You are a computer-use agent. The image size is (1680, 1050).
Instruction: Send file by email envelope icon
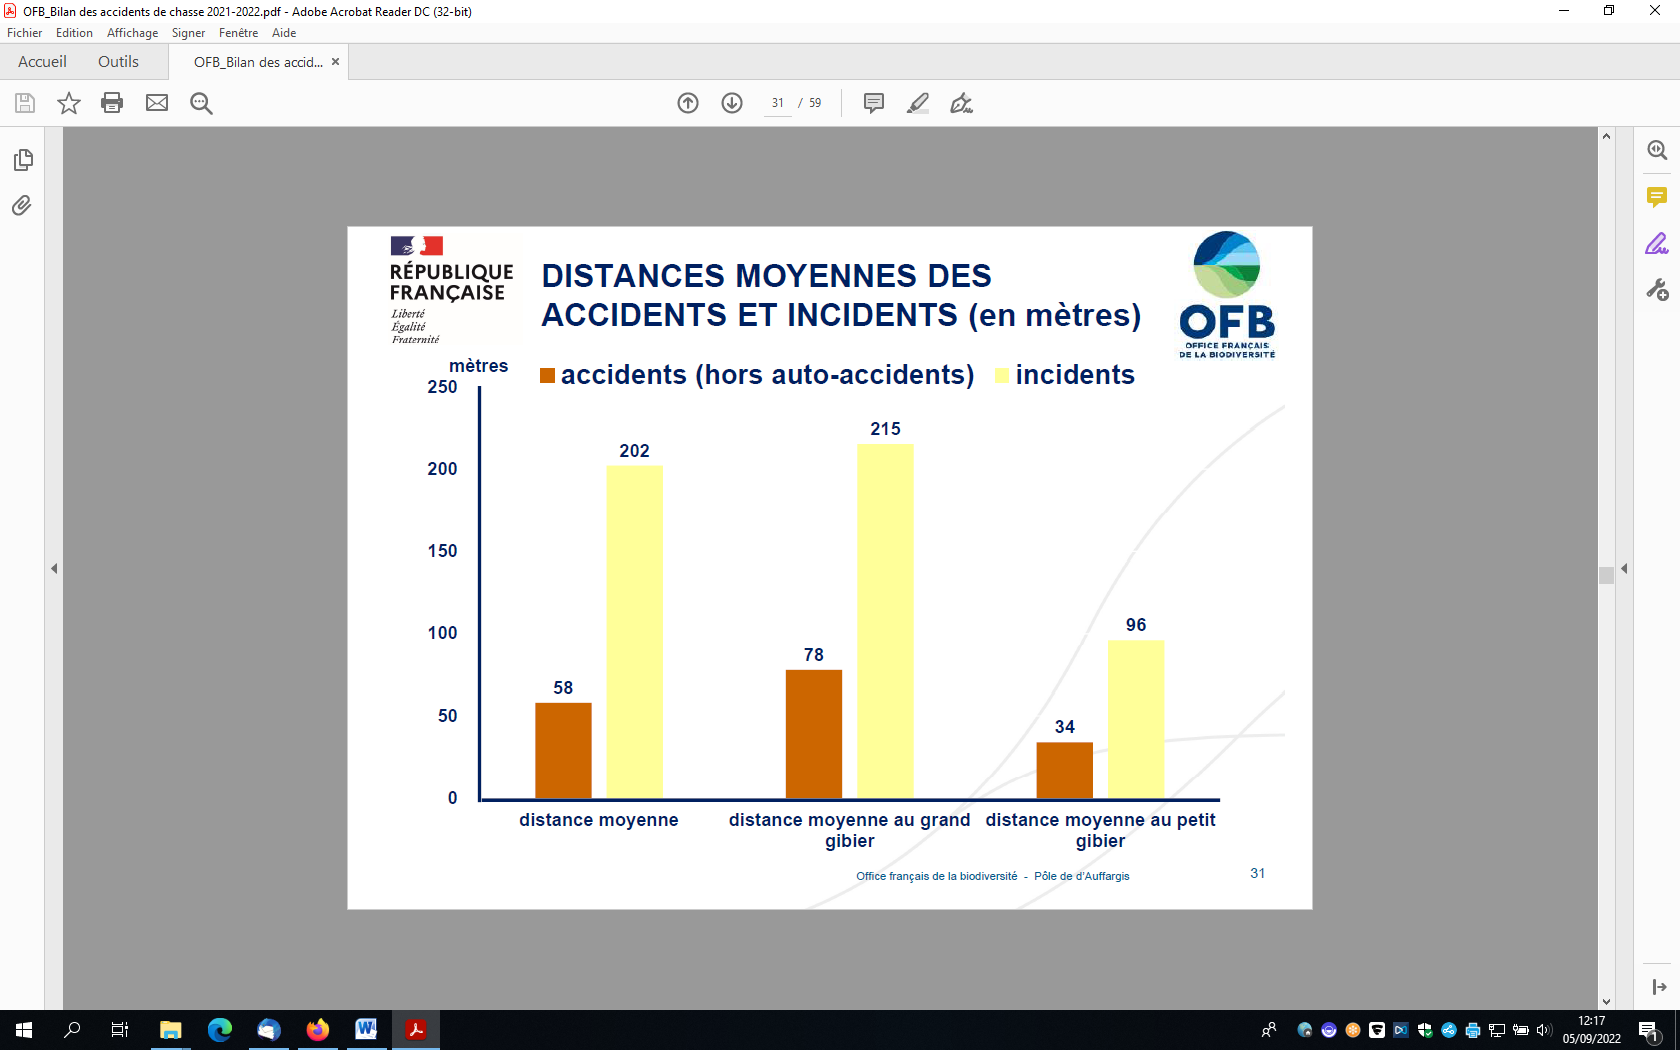[157, 103]
